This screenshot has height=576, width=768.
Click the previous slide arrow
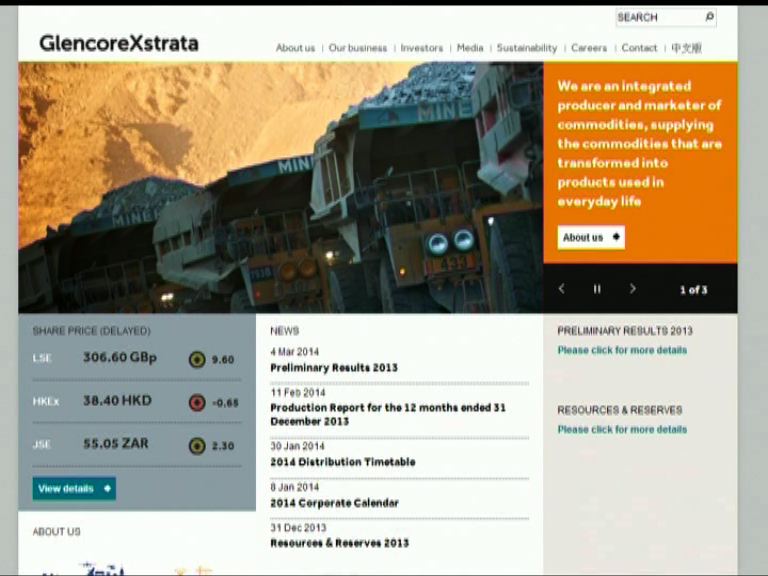point(561,289)
